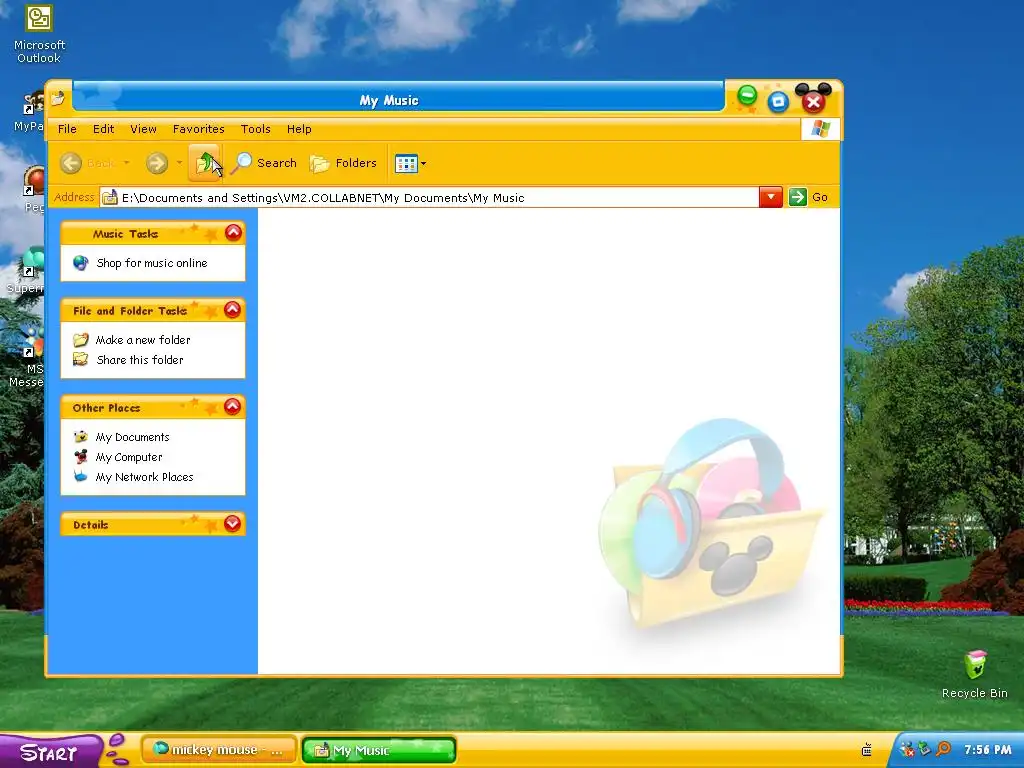This screenshot has height=768, width=1024.
Task: Open the View menu
Action: [x=143, y=129]
